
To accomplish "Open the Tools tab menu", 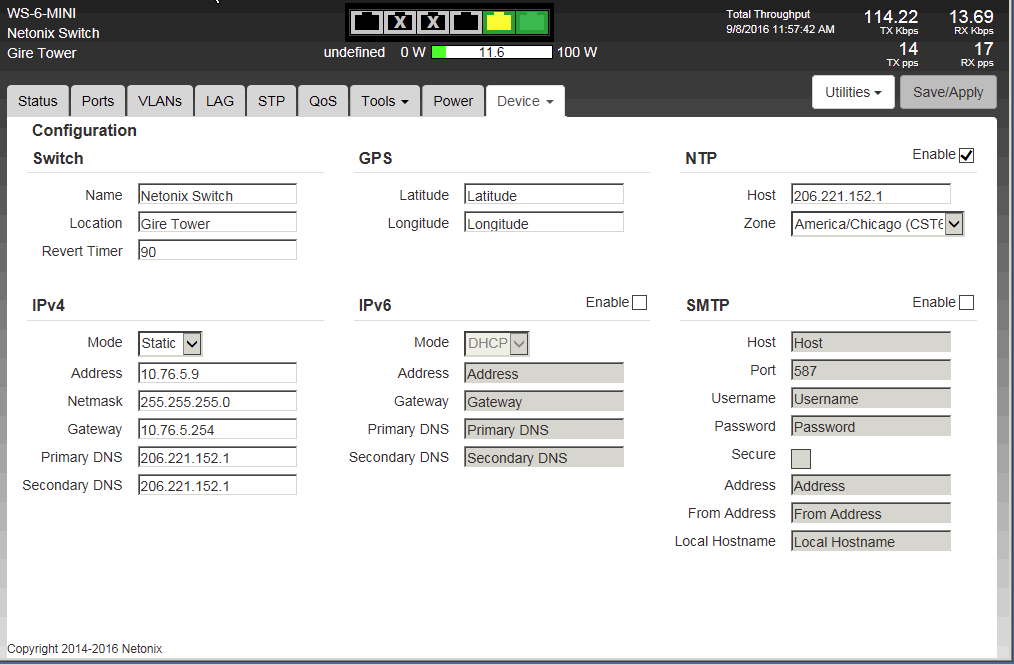I will (384, 101).
